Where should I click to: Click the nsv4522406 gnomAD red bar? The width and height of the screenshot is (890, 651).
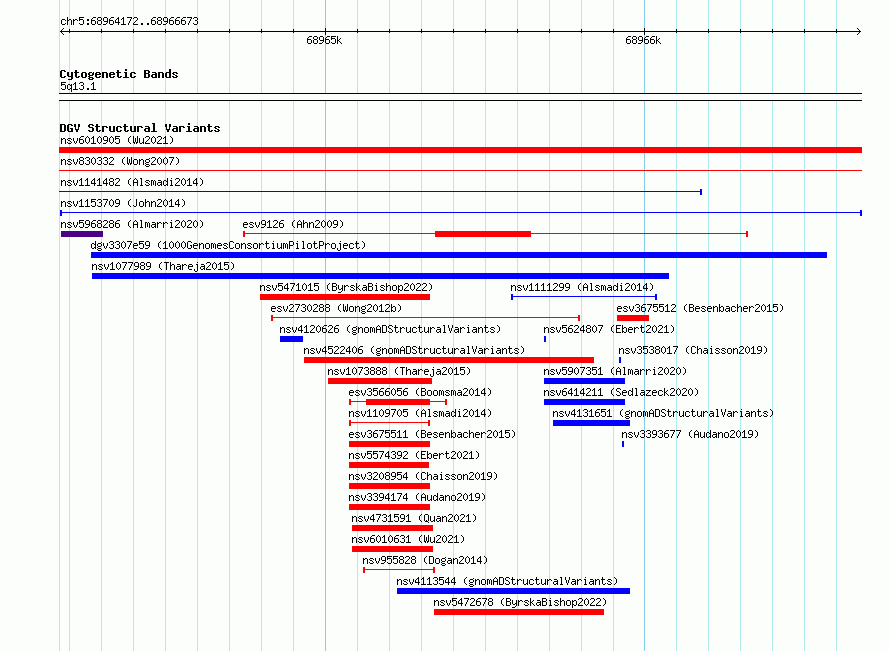[x=449, y=360]
